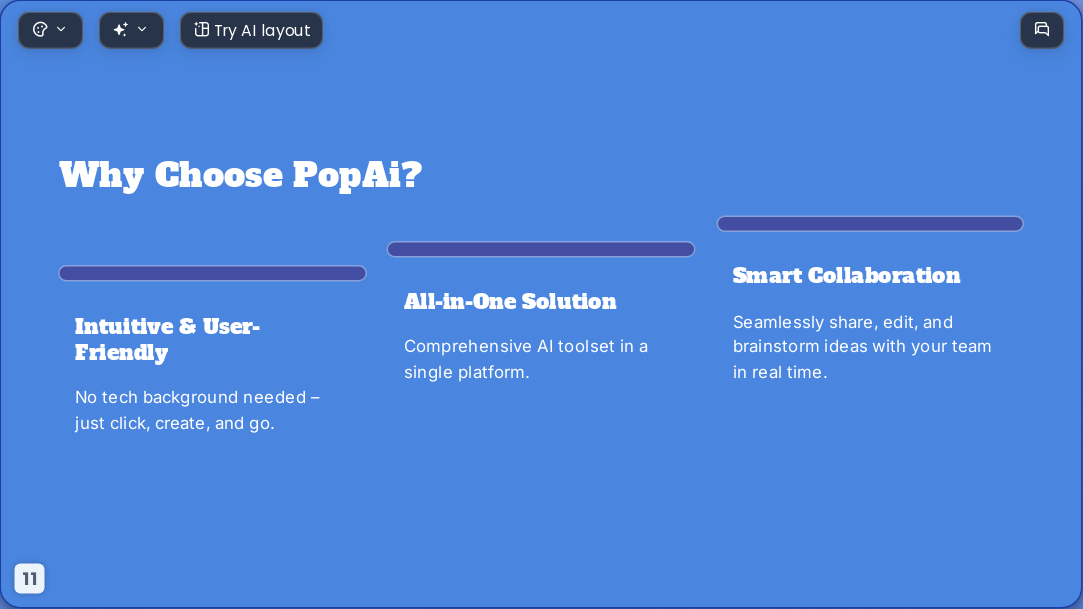Click the Seamlessly share, edit paragraph
Viewport: 1083px width, 609px height.
(x=862, y=347)
